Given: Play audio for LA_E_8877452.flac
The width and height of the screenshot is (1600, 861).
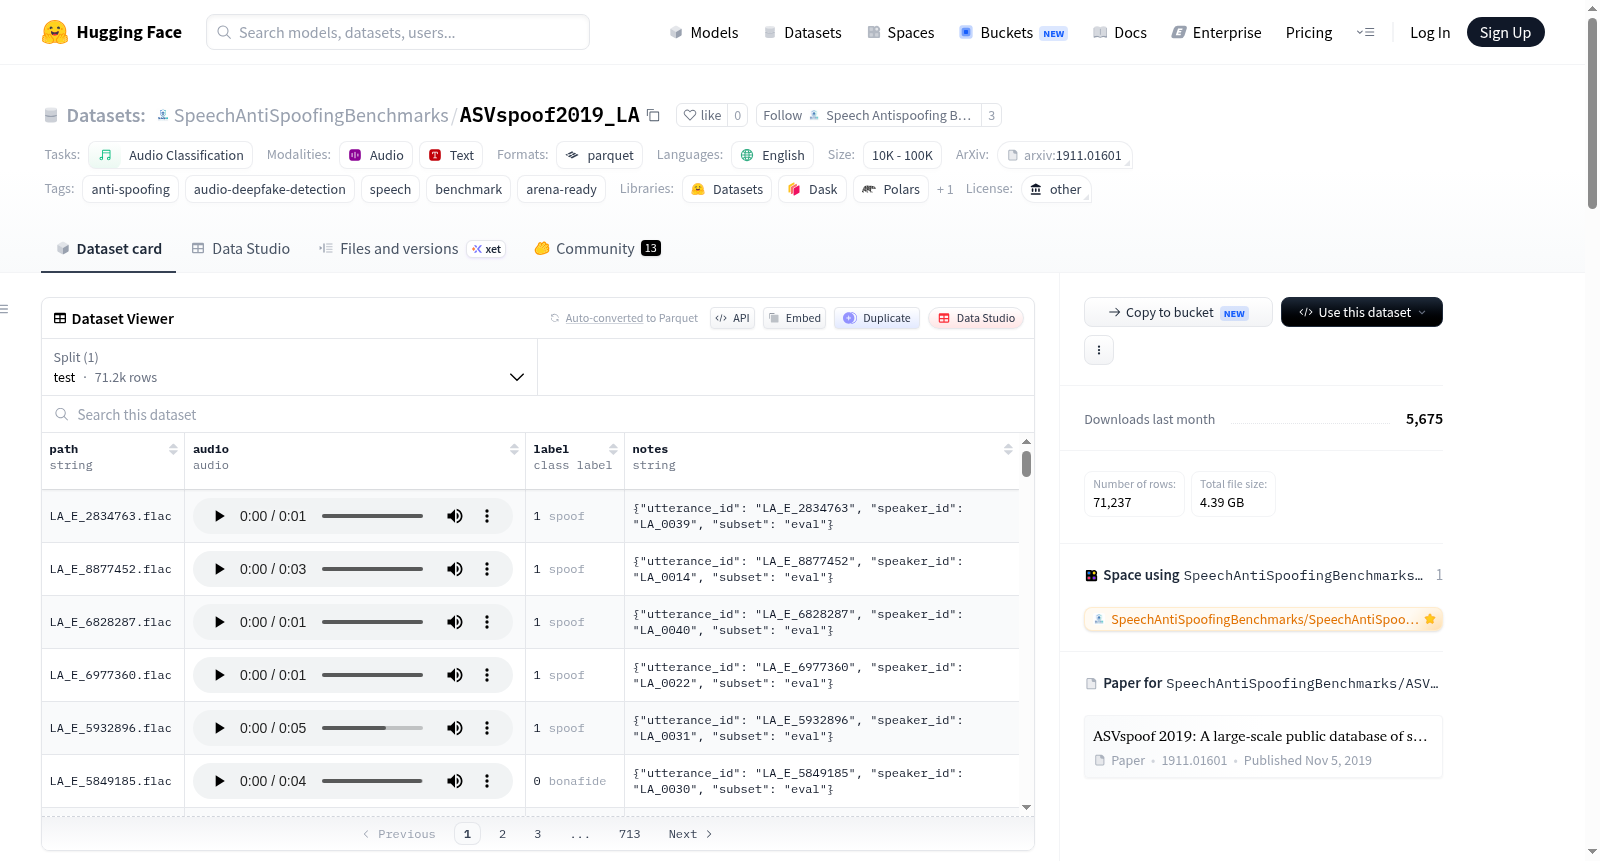Looking at the screenshot, I should (x=219, y=569).
